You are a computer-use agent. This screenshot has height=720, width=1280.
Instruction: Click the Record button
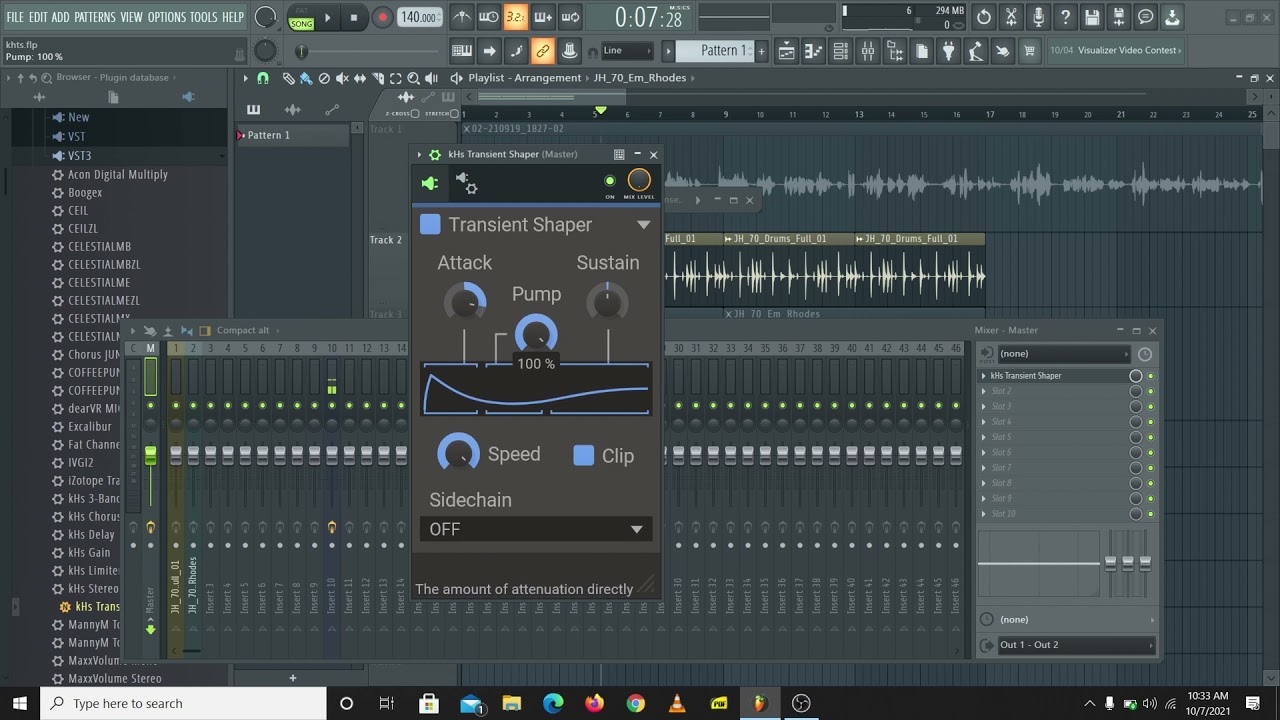point(382,17)
